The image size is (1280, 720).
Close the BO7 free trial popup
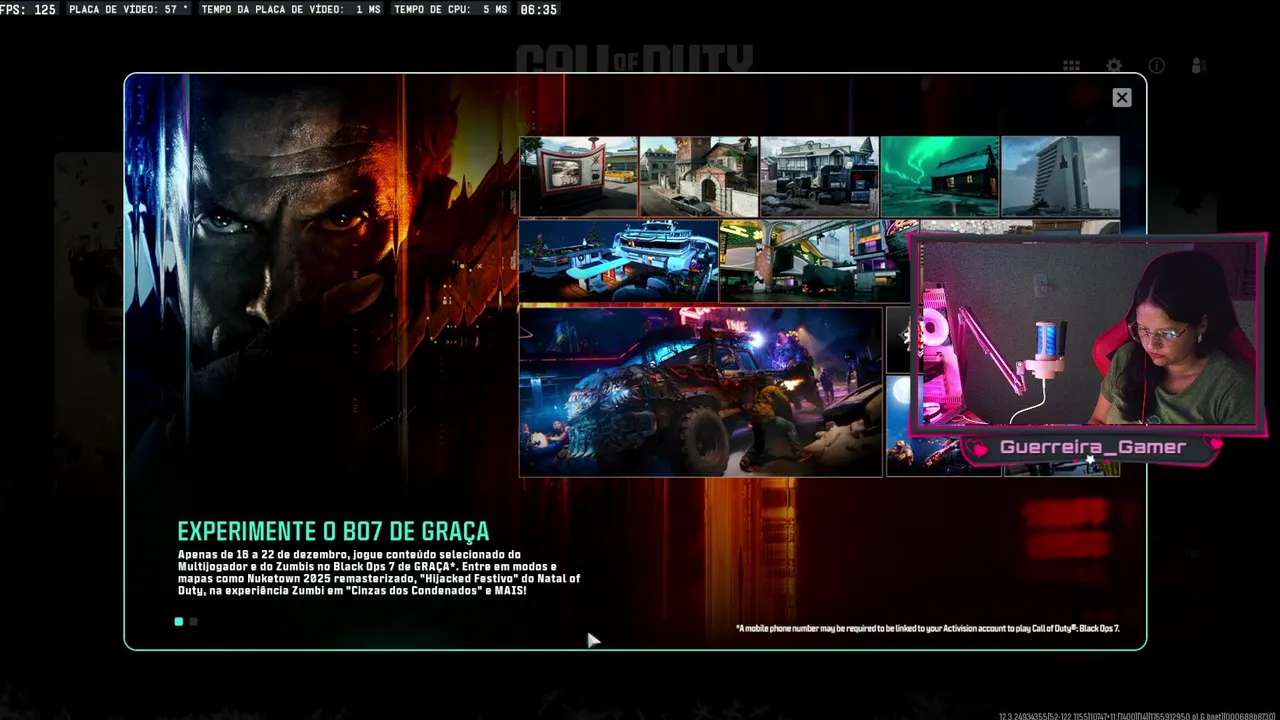(x=1122, y=97)
